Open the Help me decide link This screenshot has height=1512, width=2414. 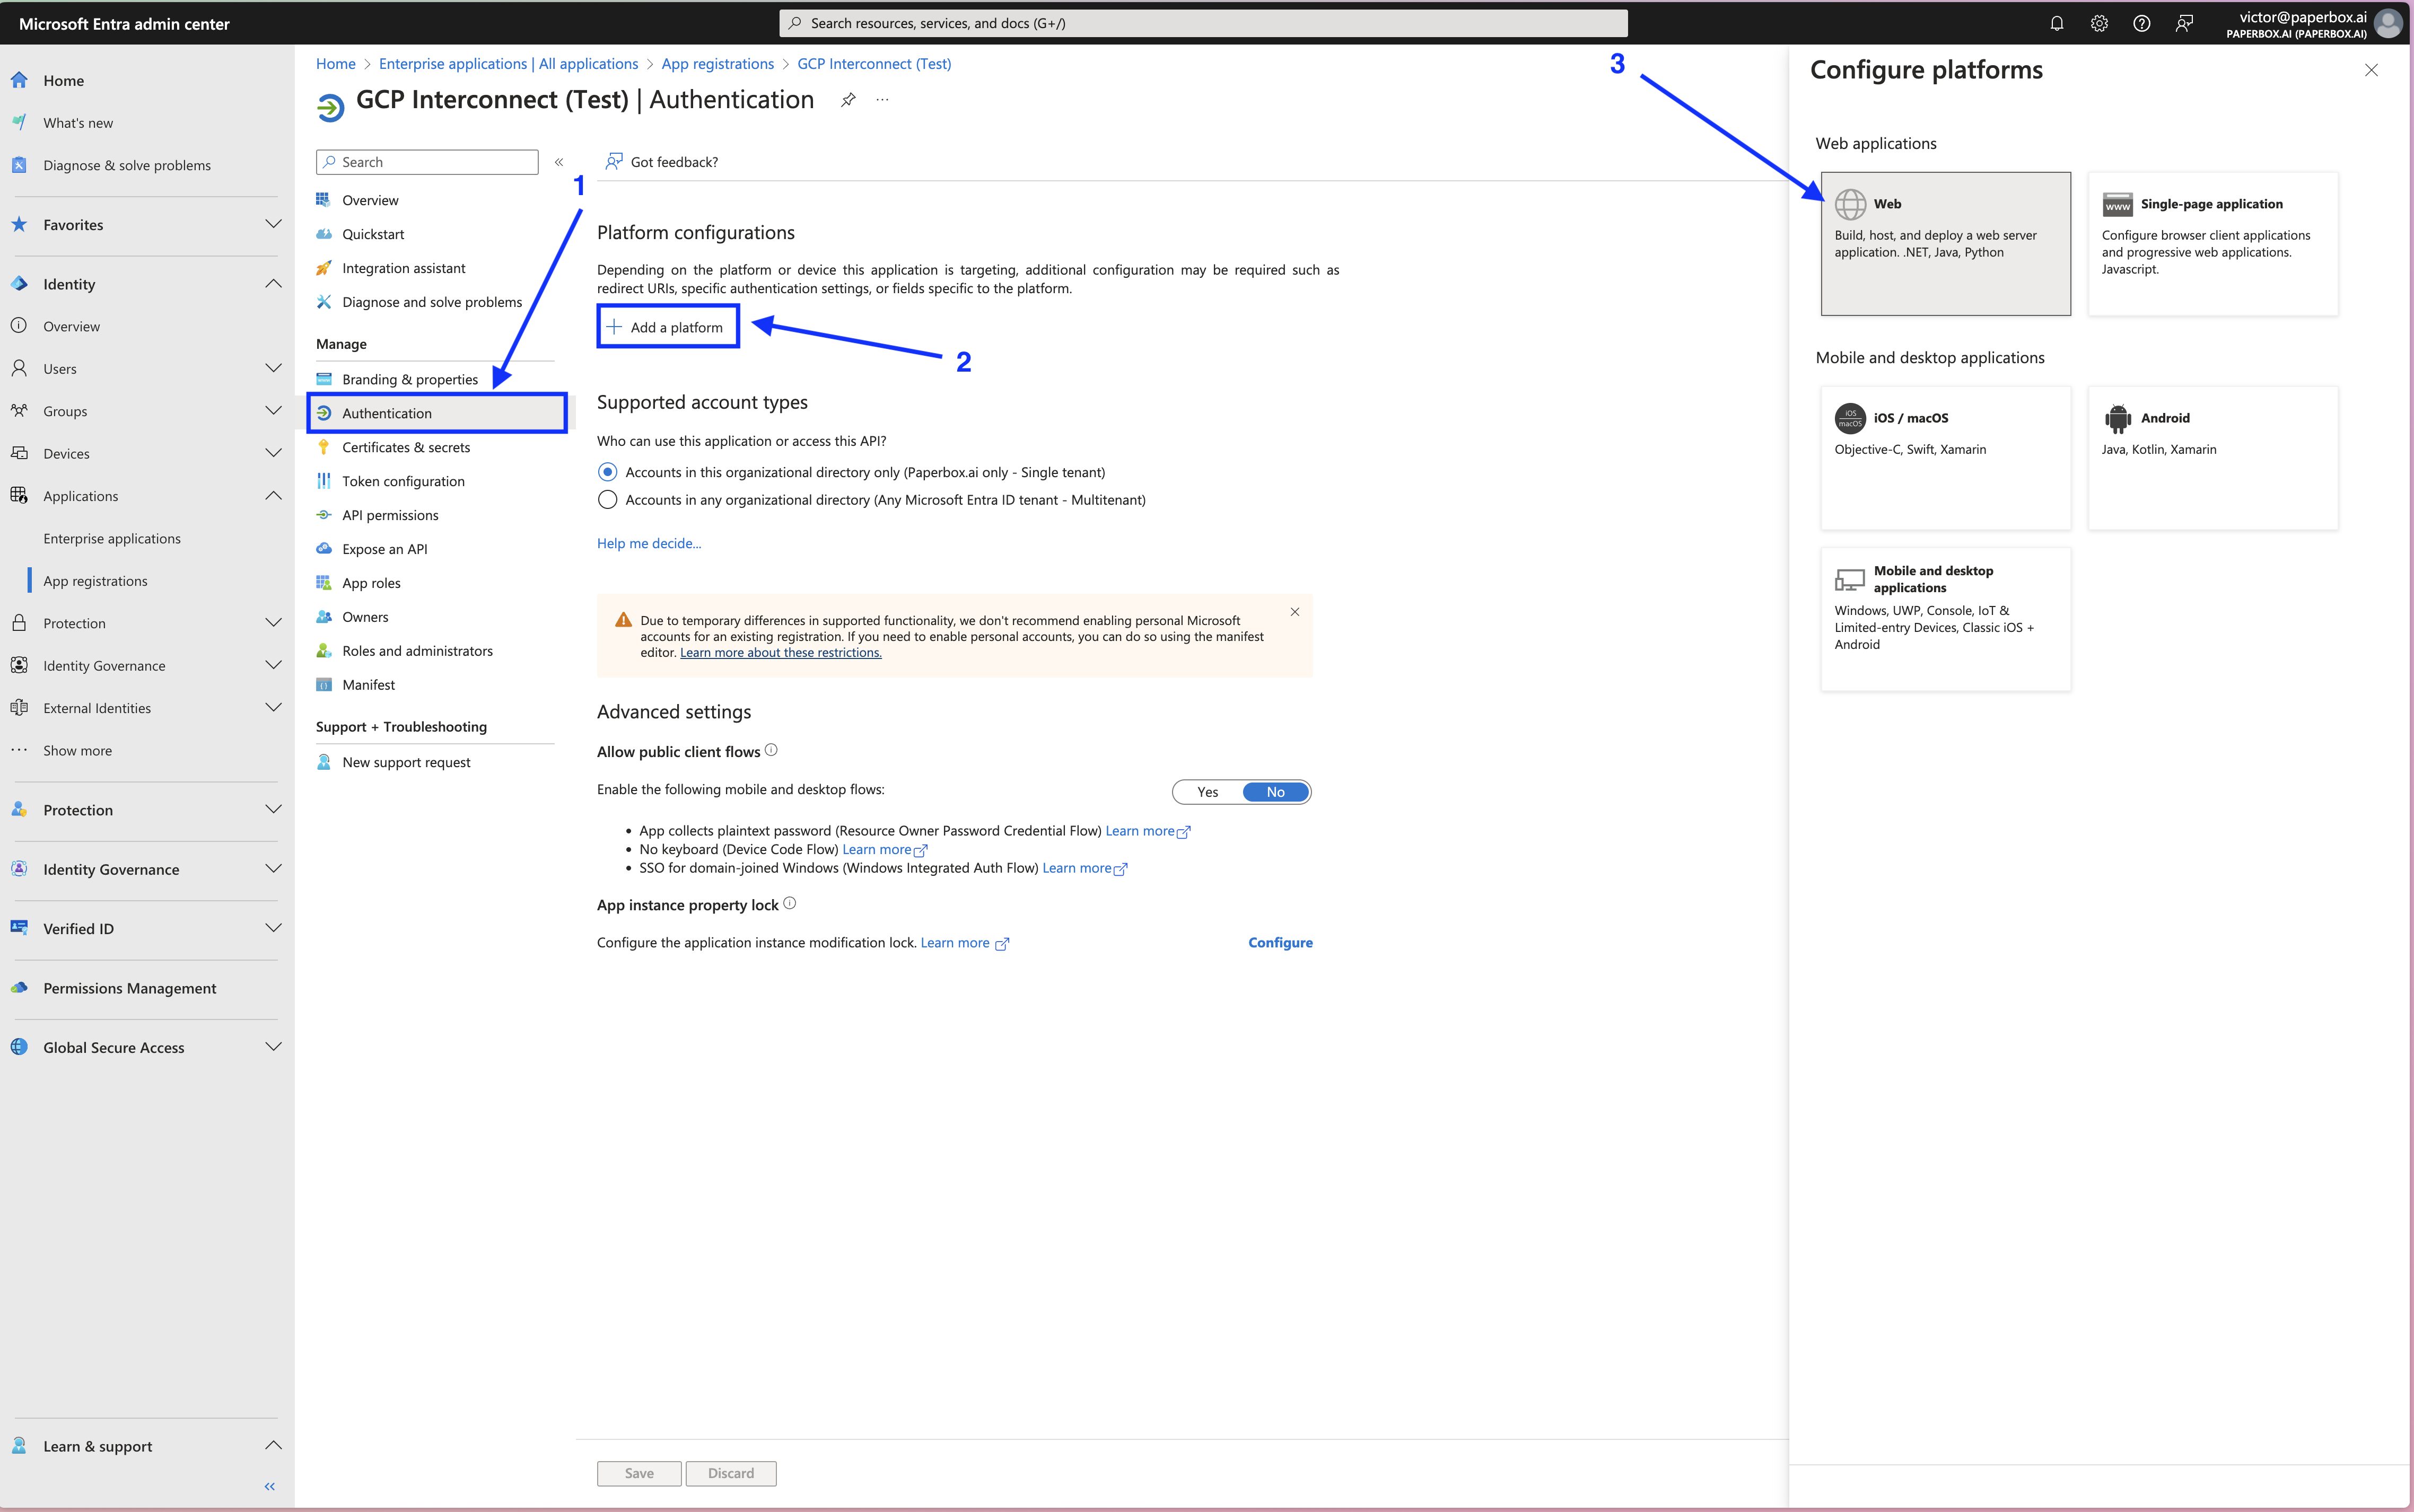coord(648,543)
